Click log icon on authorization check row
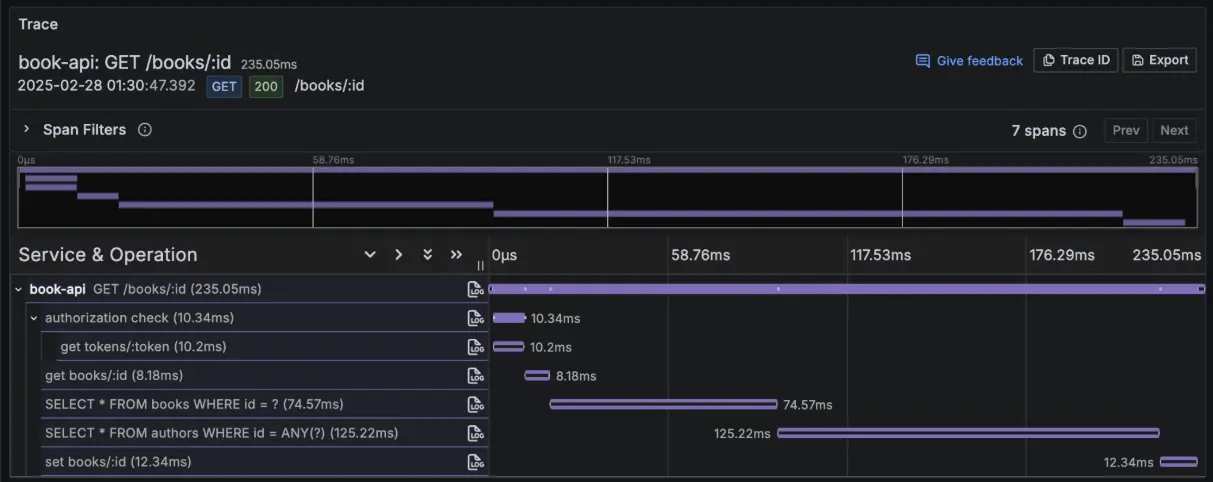The width and height of the screenshot is (1213, 482). tap(475, 318)
